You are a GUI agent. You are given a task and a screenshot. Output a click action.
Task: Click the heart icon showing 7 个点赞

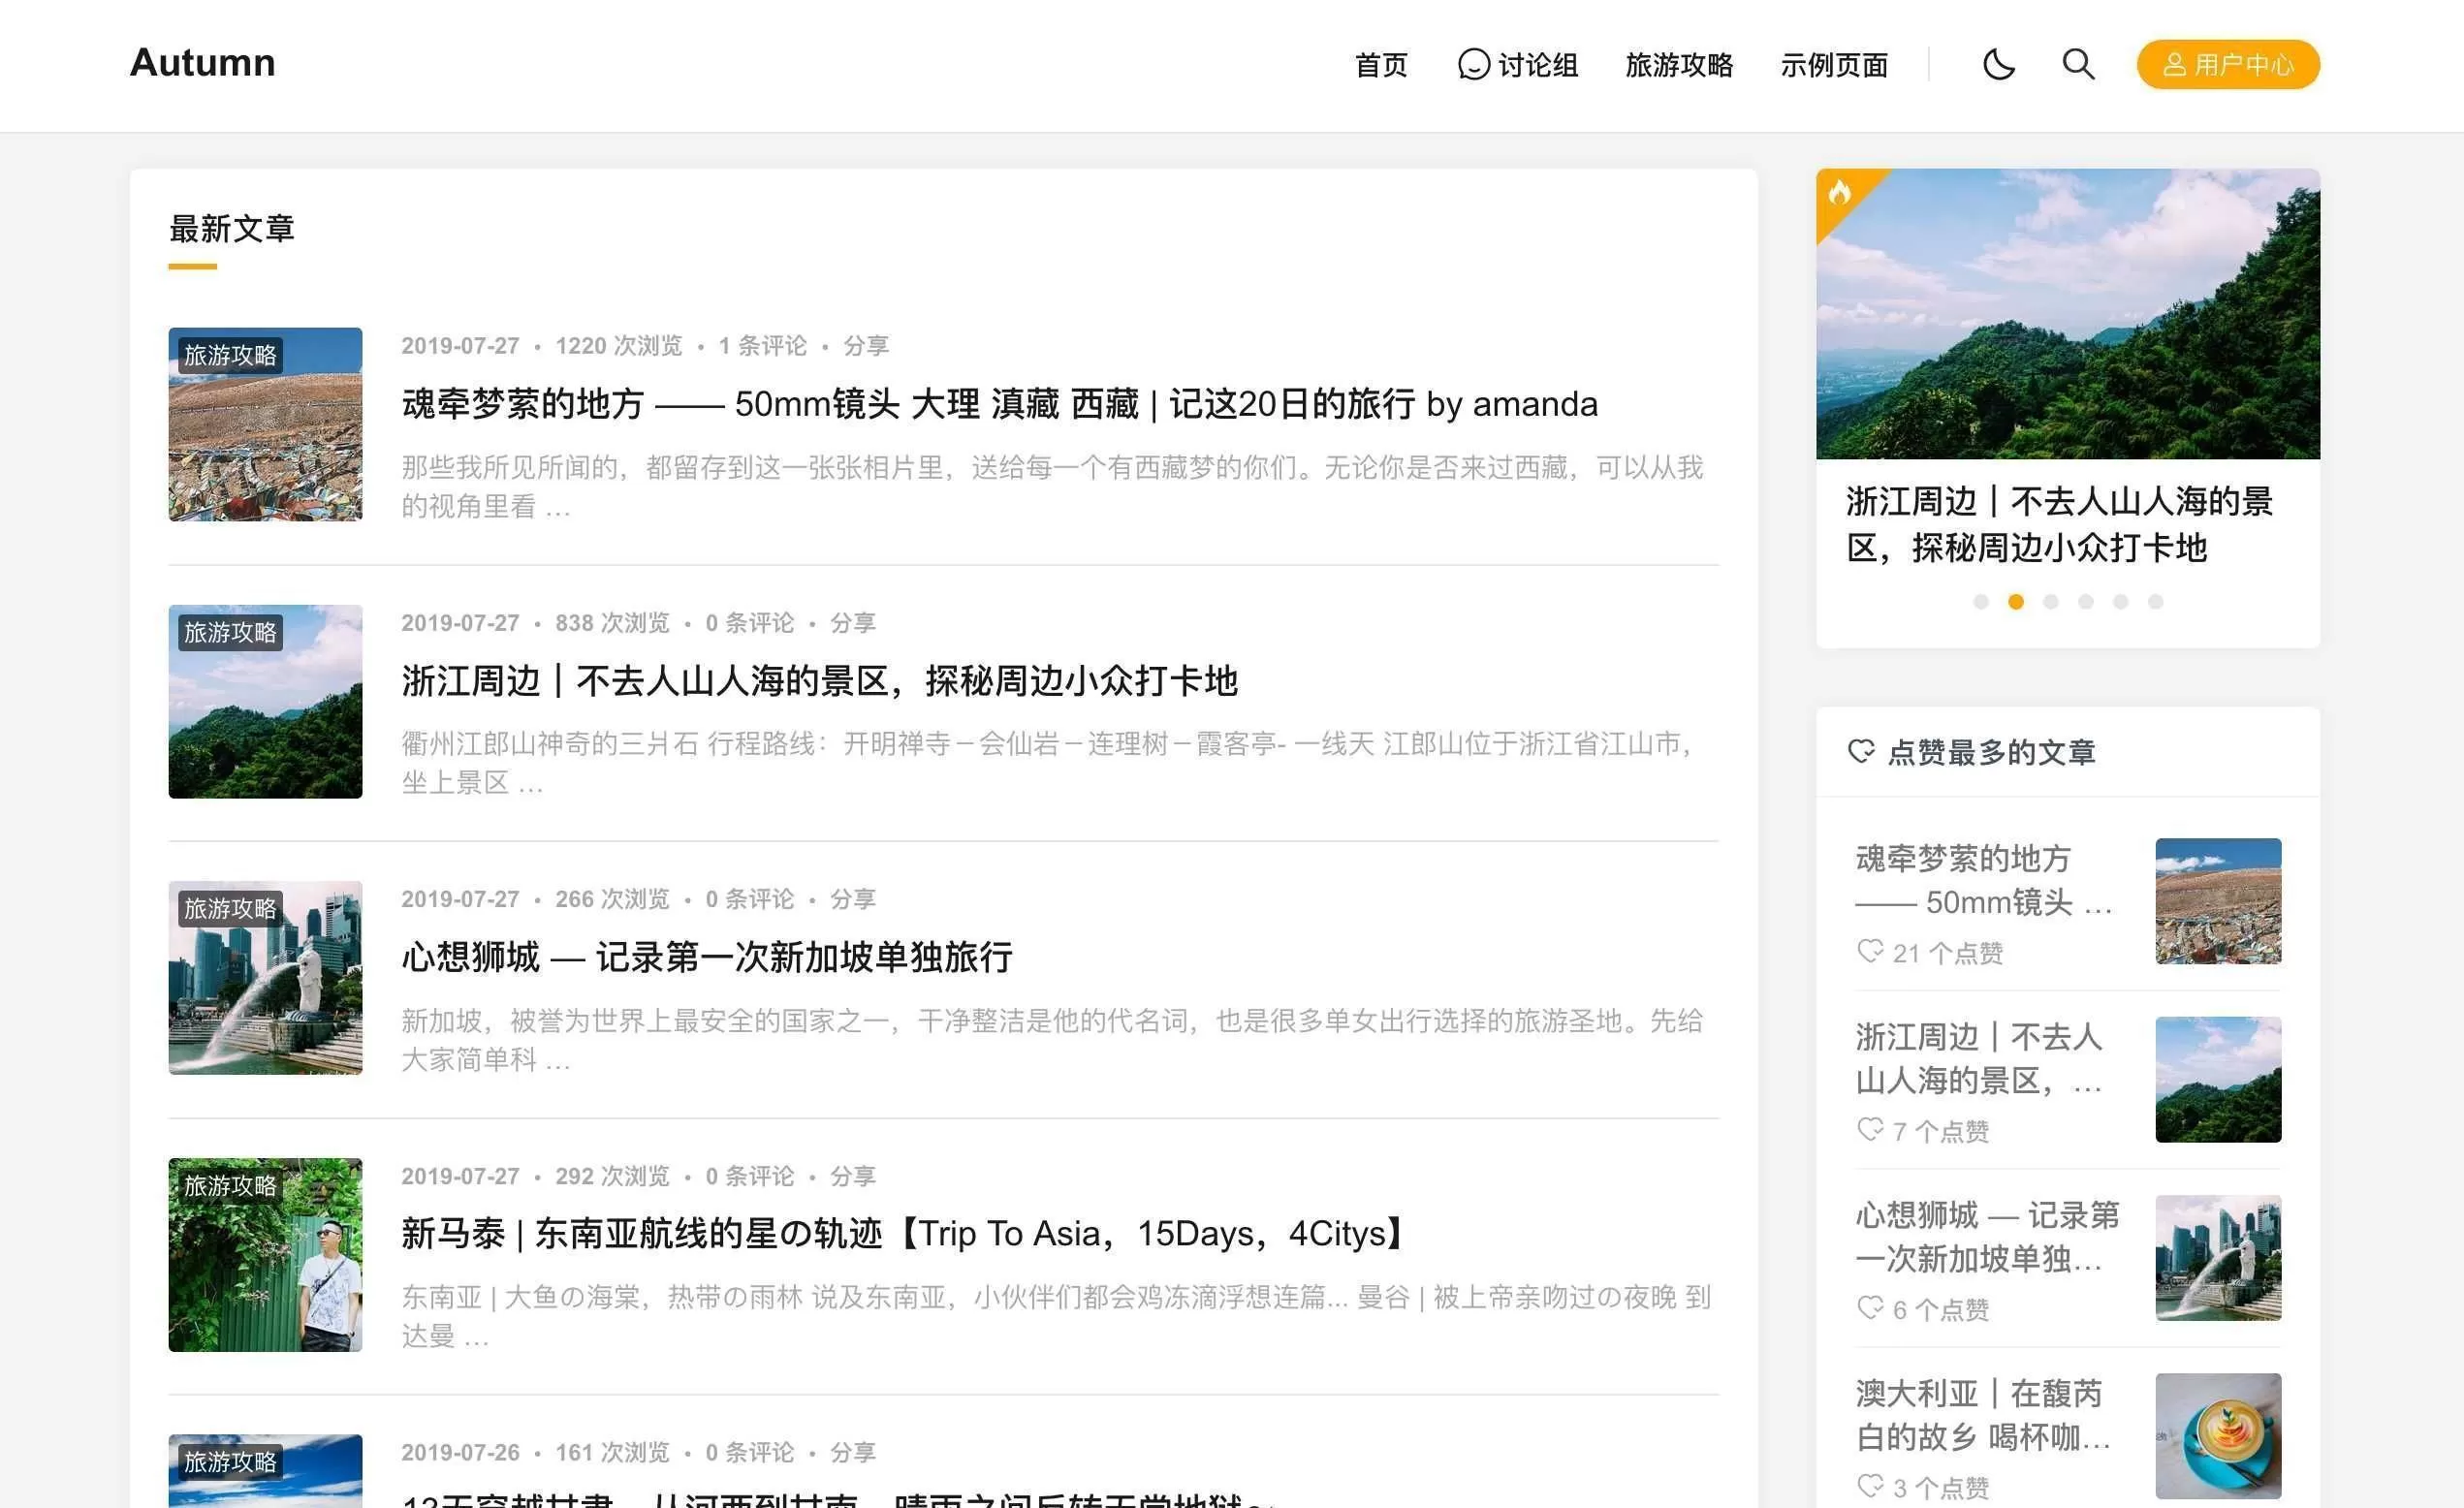pyautogui.click(x=1869, y=1131)
